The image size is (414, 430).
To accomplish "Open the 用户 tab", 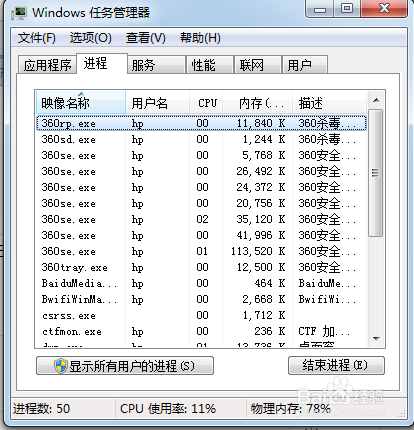I will tap(305, 65).
